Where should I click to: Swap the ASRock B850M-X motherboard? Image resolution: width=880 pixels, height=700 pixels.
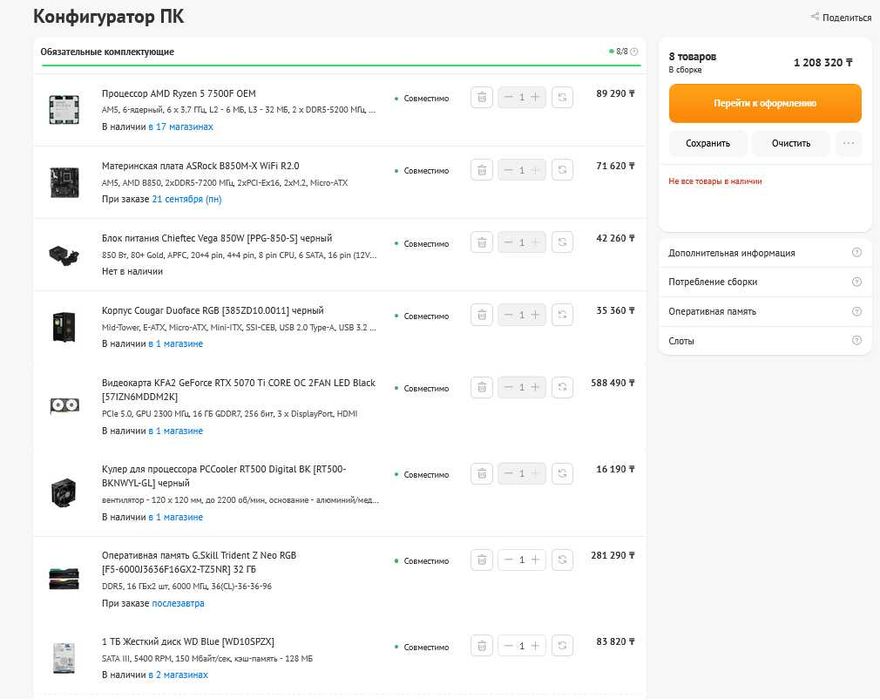click(562, 170)
